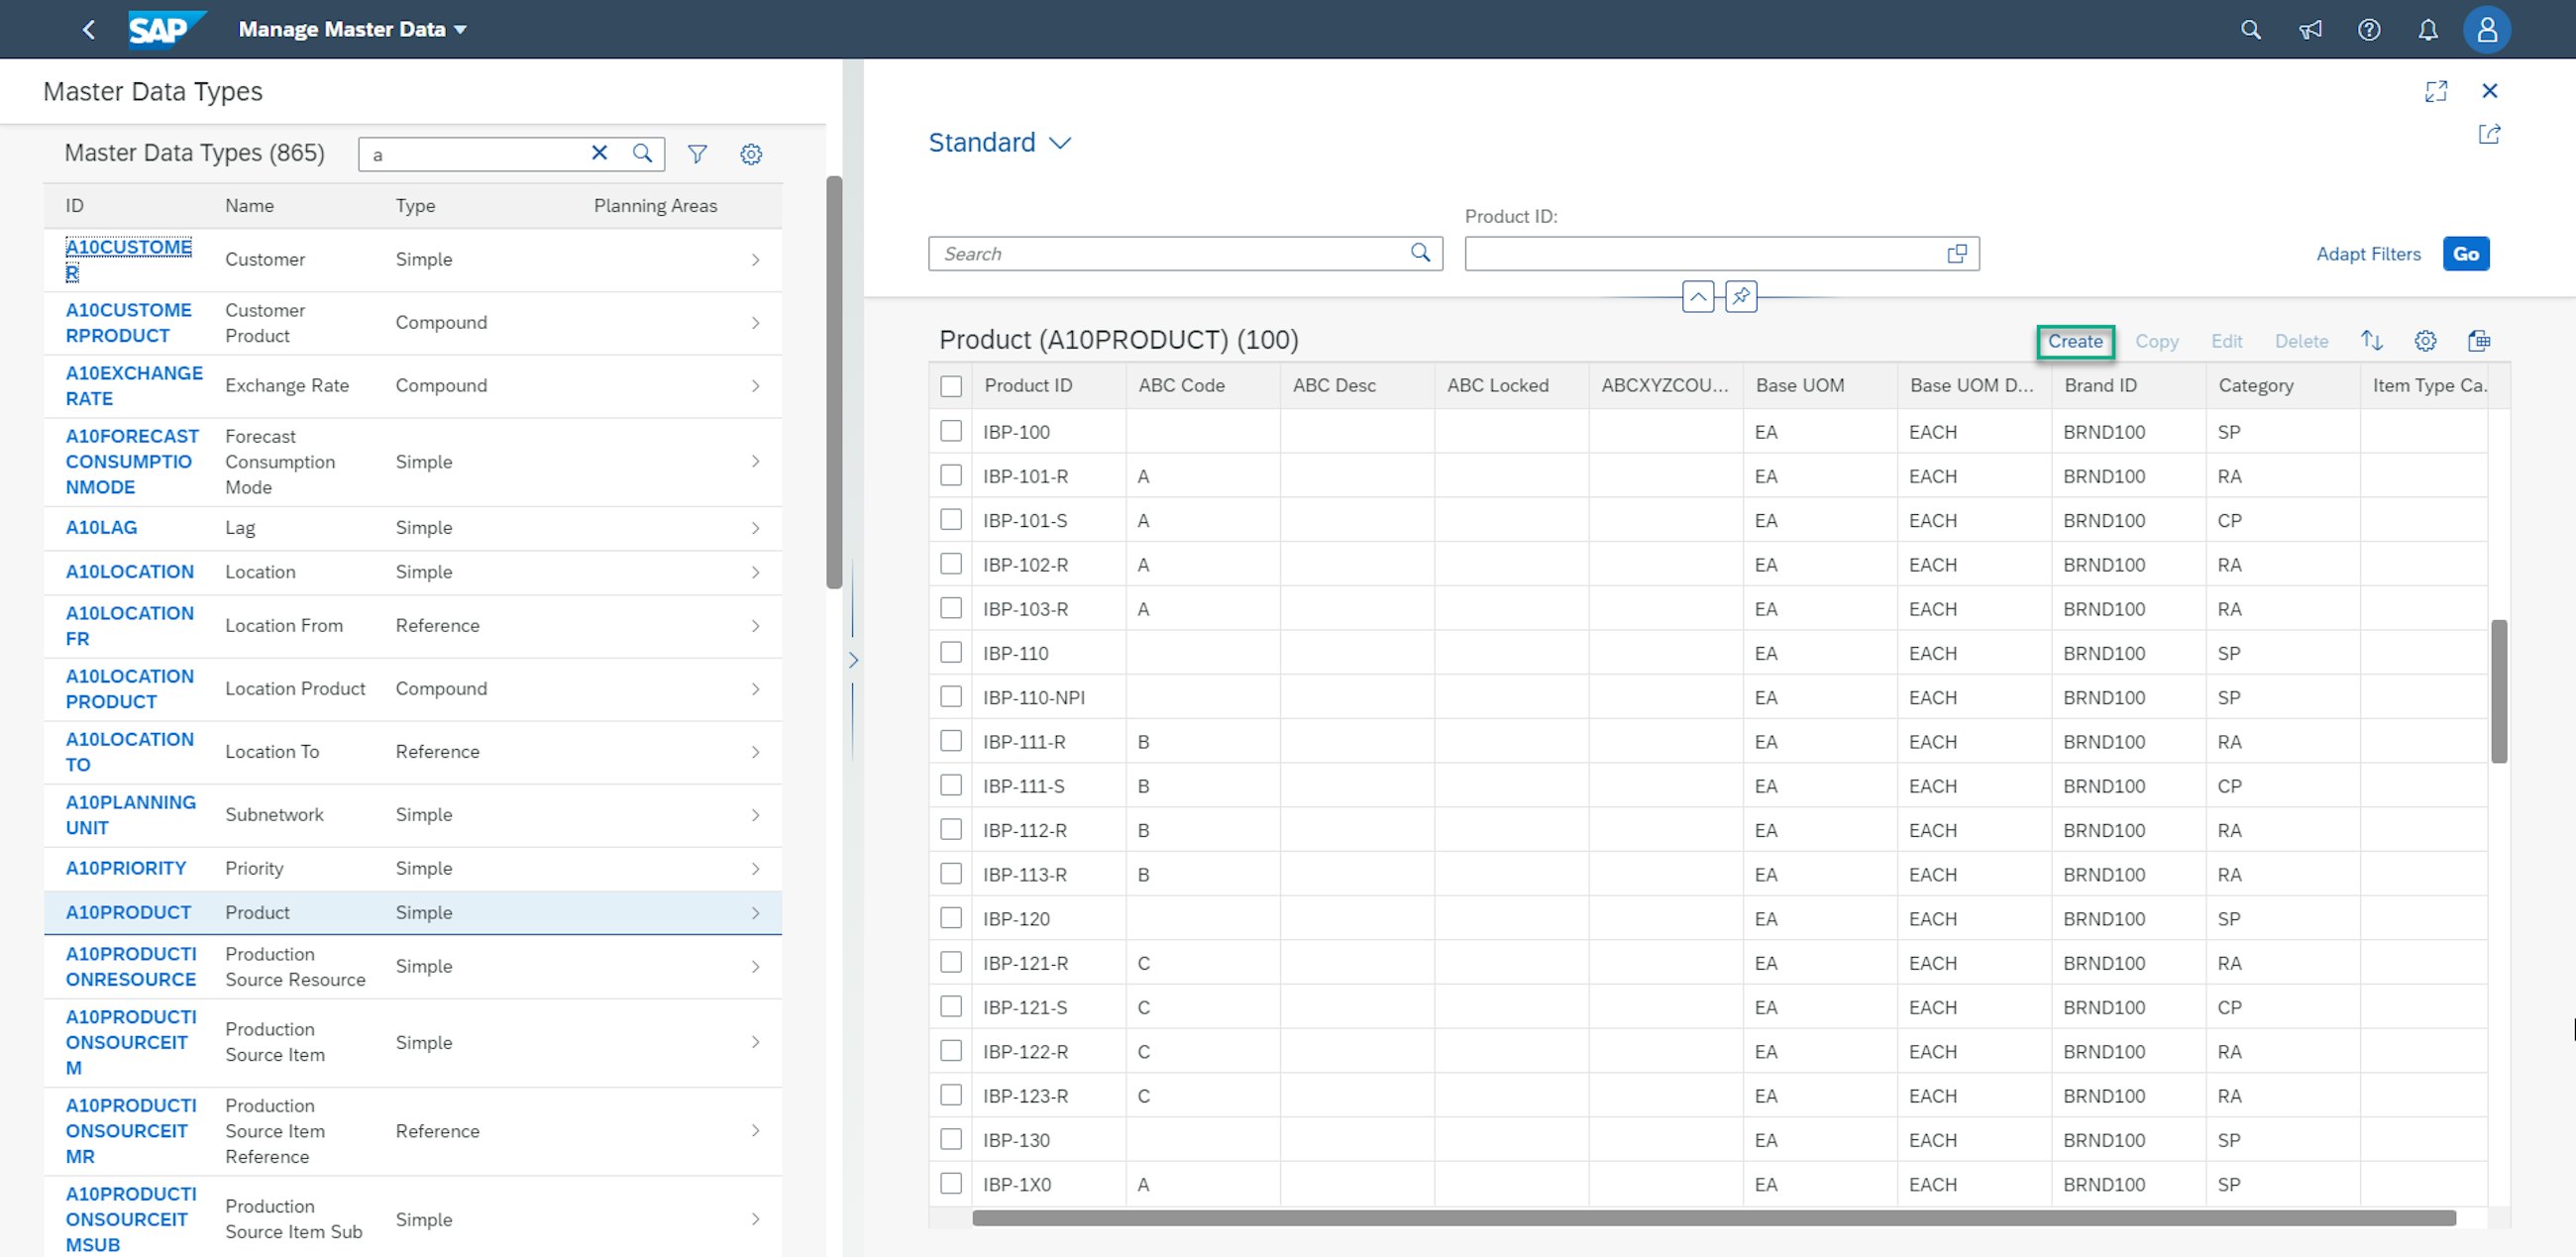Click the filter funnel for master data types

(697, 154)
